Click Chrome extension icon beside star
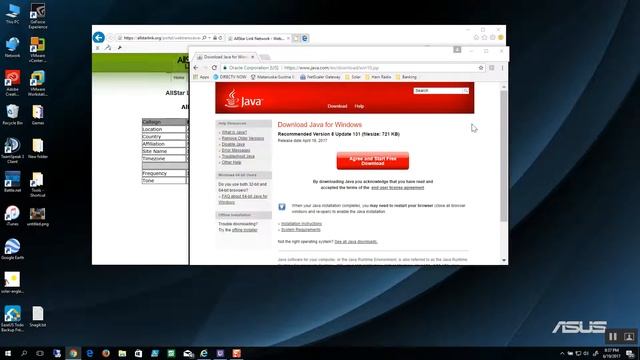640x360 pixels. coord(491,68)
